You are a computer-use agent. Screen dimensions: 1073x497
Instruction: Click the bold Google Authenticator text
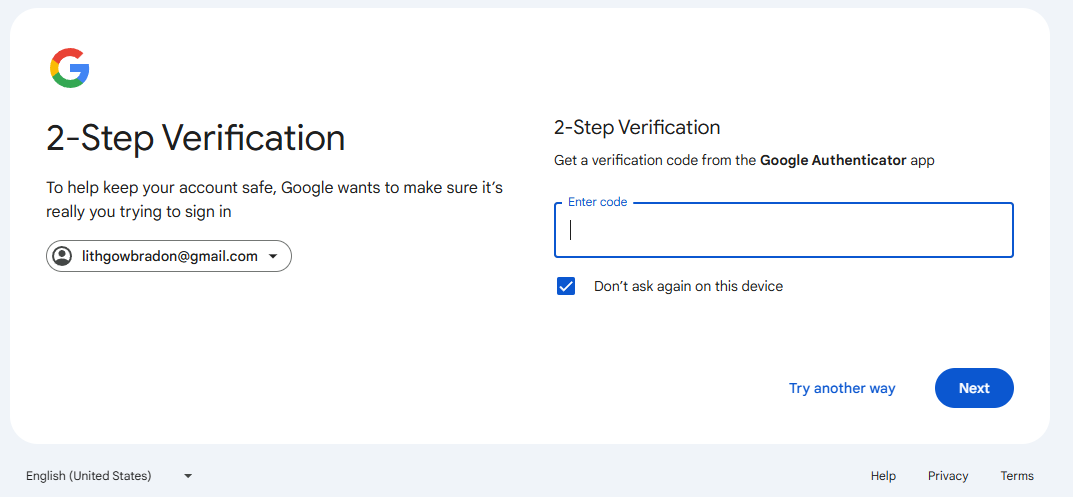(833, 160)
